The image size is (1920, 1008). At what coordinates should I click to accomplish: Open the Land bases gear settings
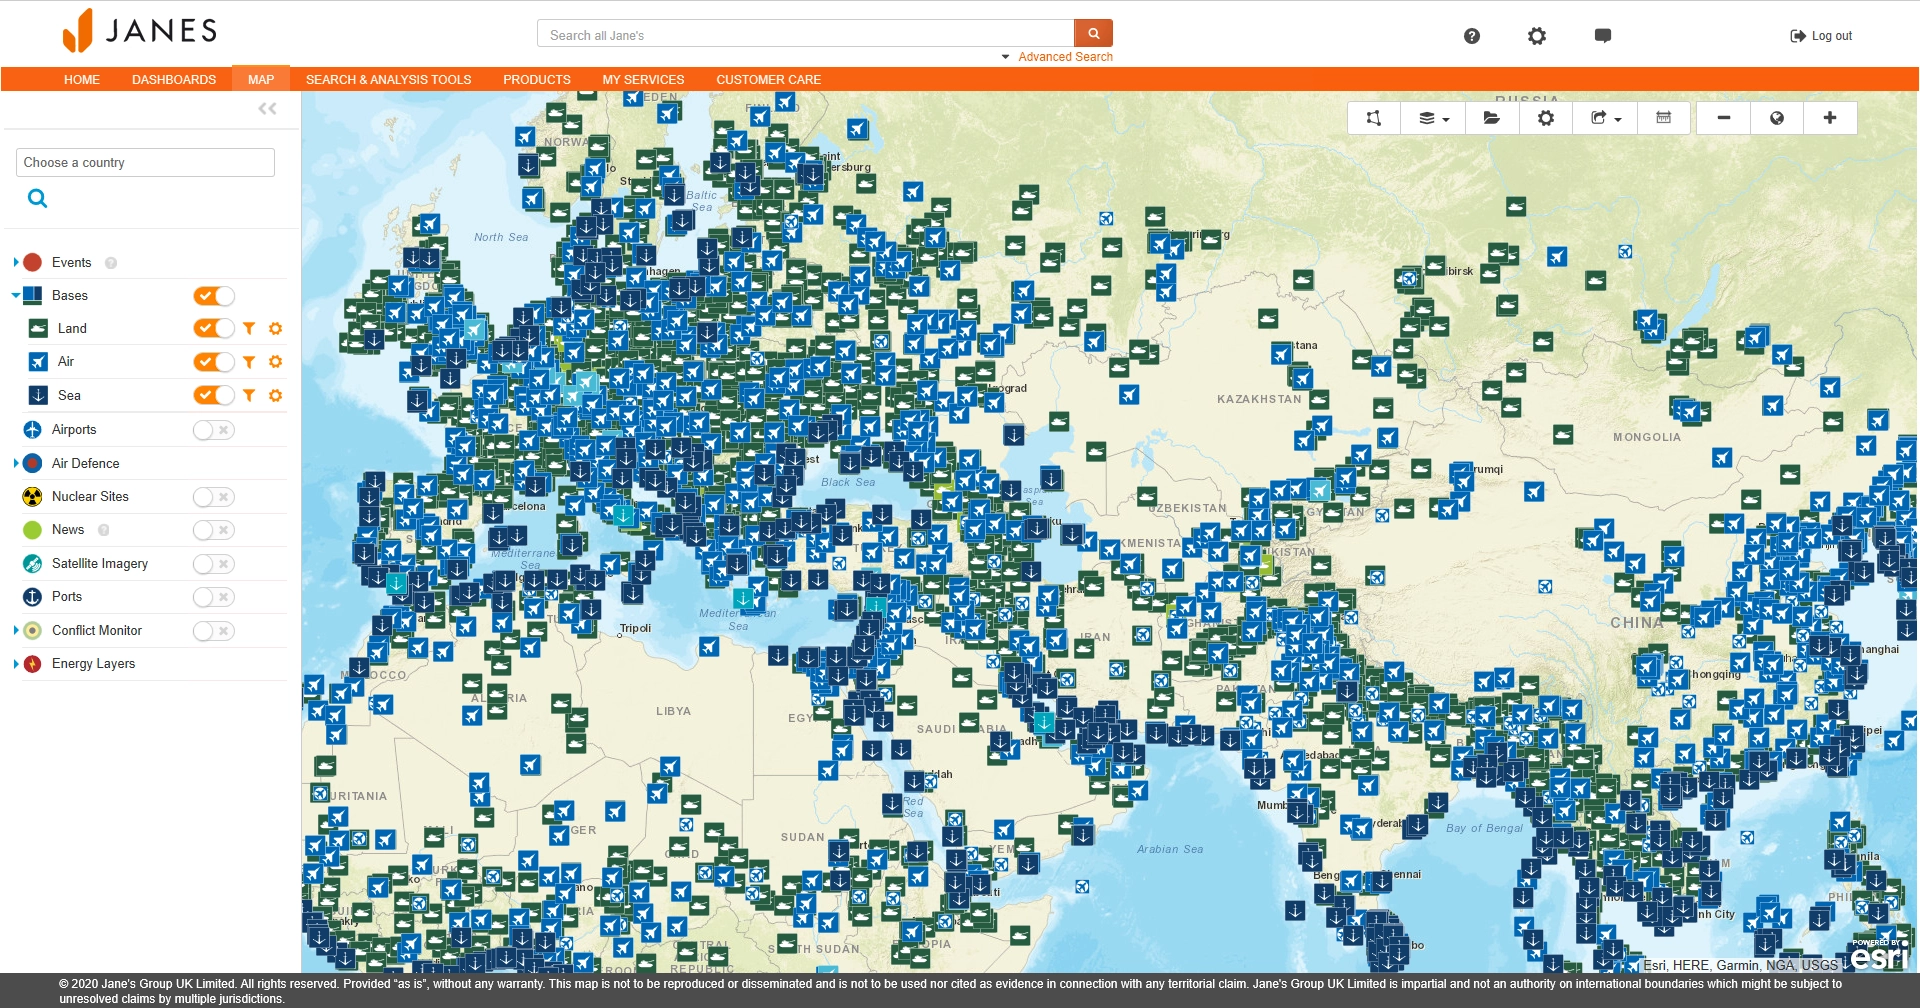pos(276,328)
